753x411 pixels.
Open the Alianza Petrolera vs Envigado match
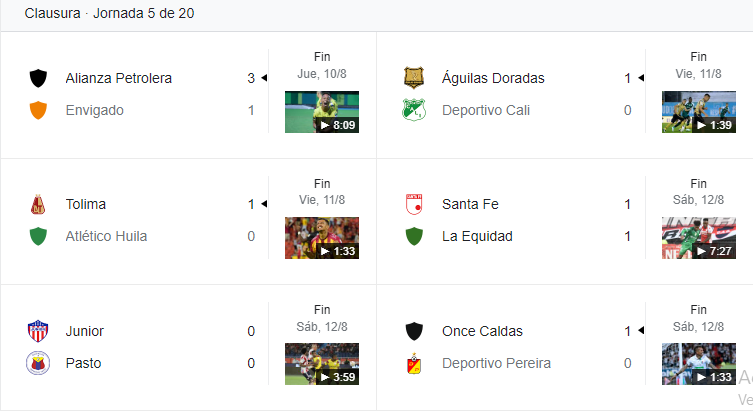click(x=160, y=94)
